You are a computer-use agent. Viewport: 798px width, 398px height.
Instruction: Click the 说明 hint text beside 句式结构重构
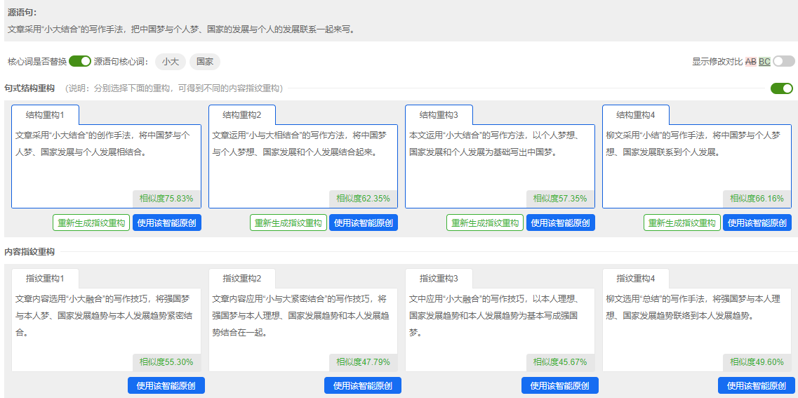(174, 89)
